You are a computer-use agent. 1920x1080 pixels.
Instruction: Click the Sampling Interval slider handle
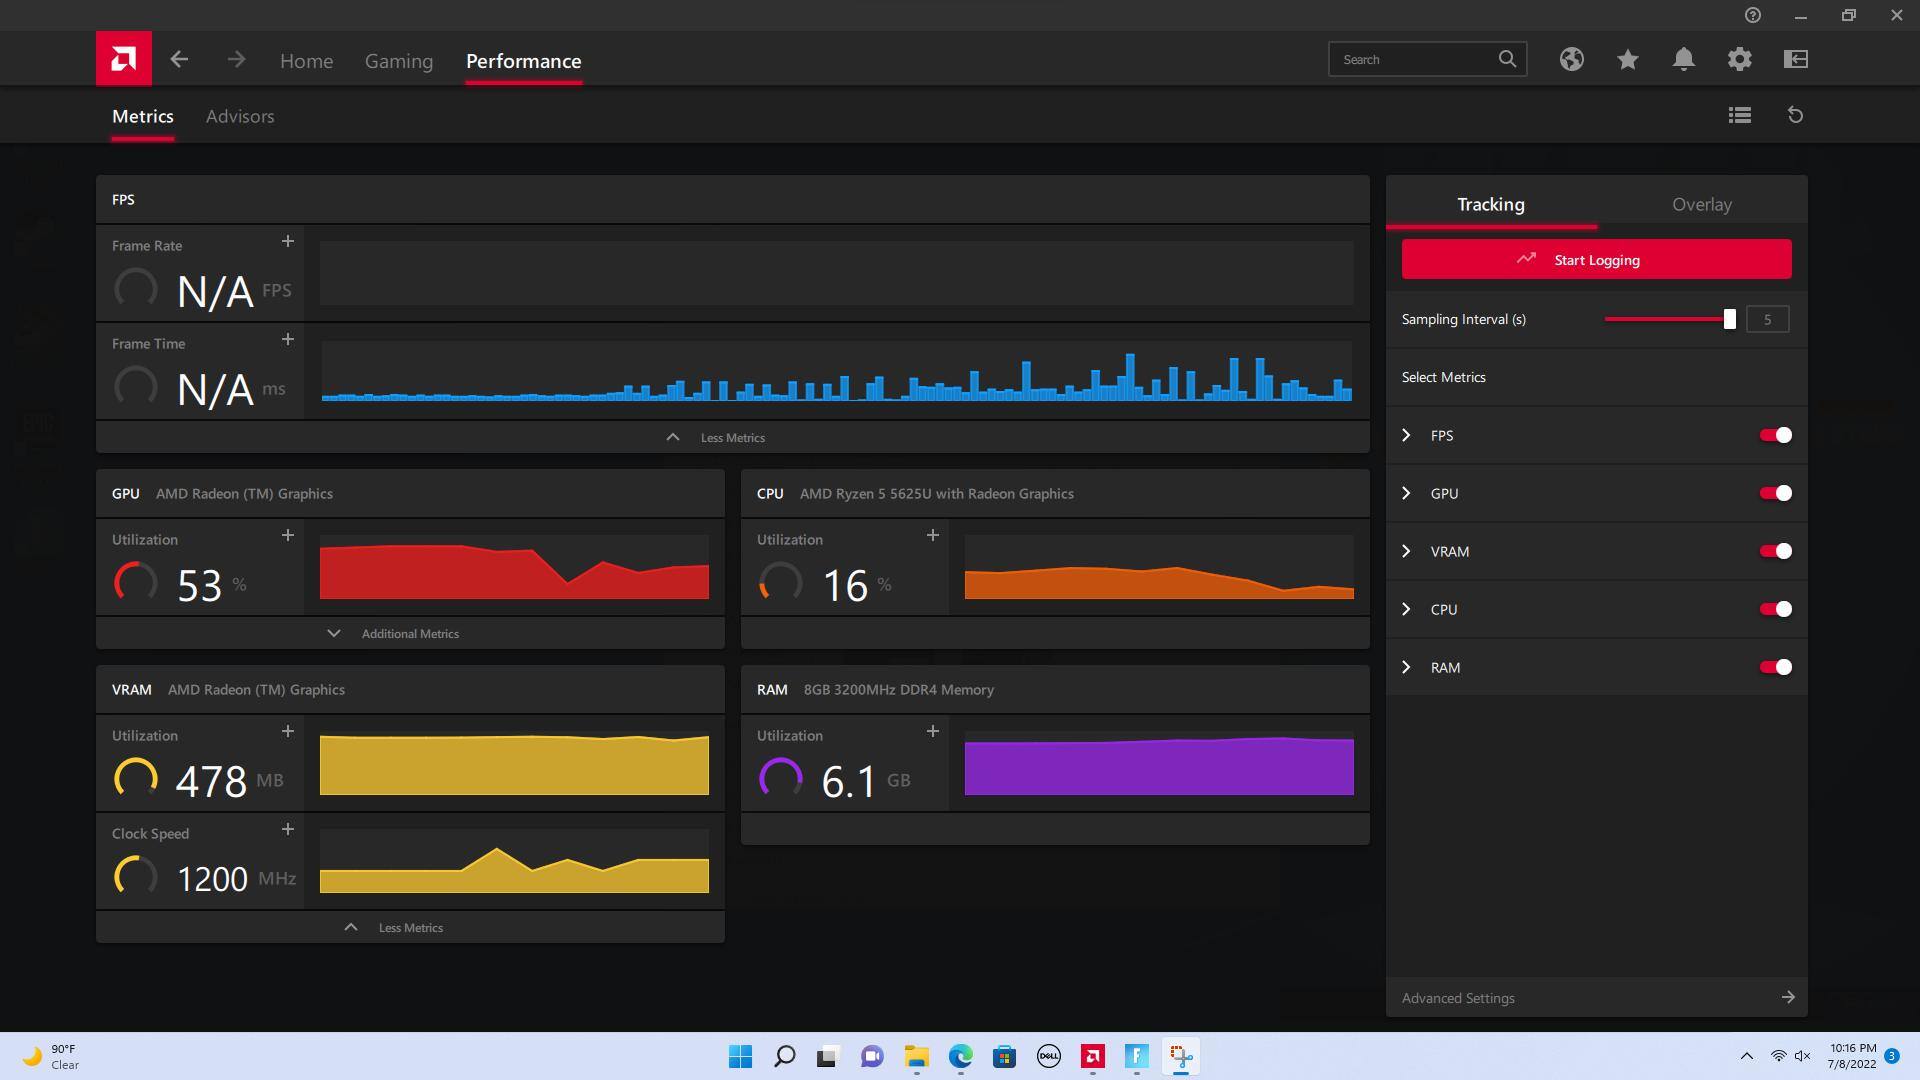pyautogui.click(x=1729, y=319)
